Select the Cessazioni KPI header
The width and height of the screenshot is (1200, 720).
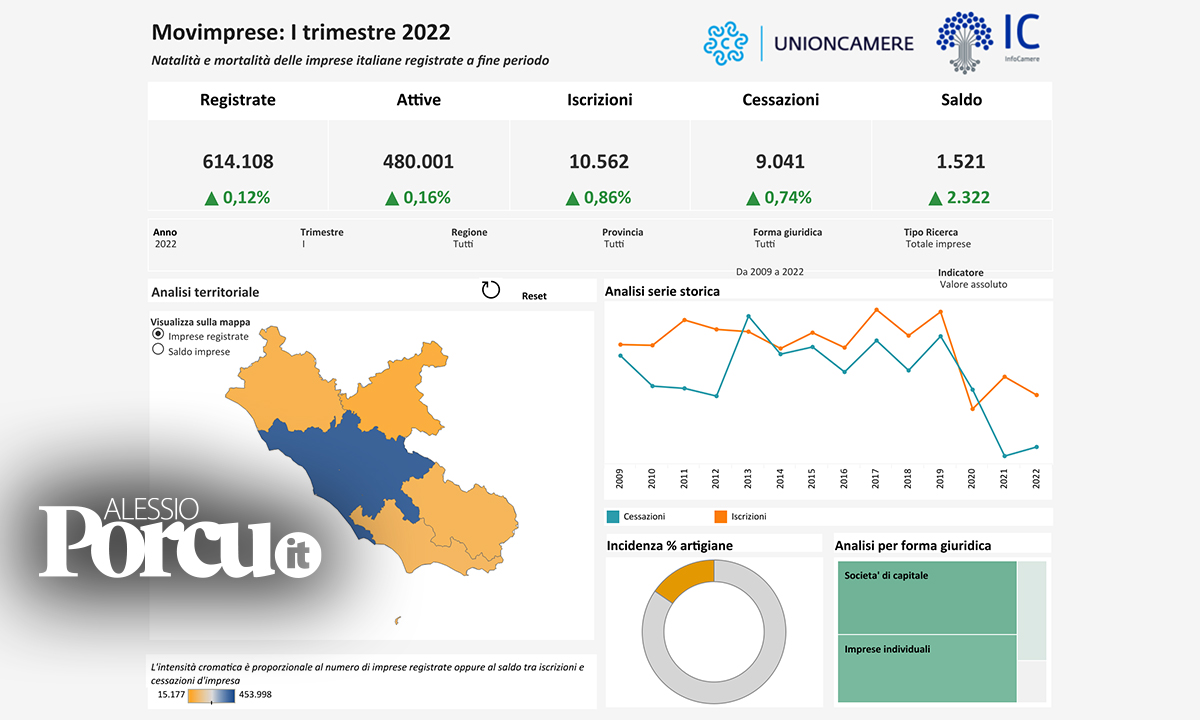[x=780, y=100]
